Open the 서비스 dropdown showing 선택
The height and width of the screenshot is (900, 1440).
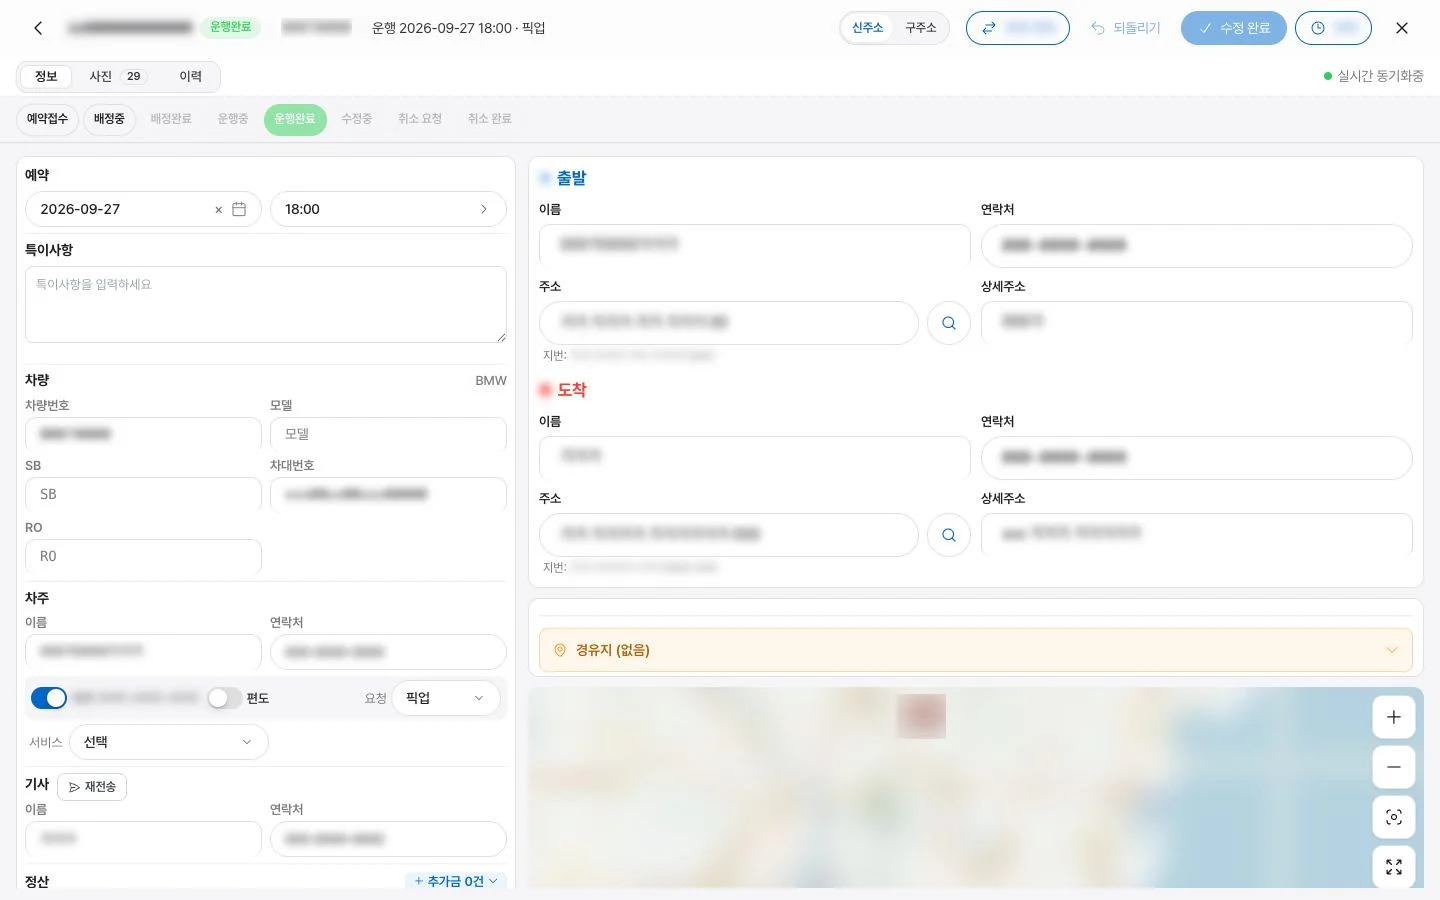tap(169, 742)
